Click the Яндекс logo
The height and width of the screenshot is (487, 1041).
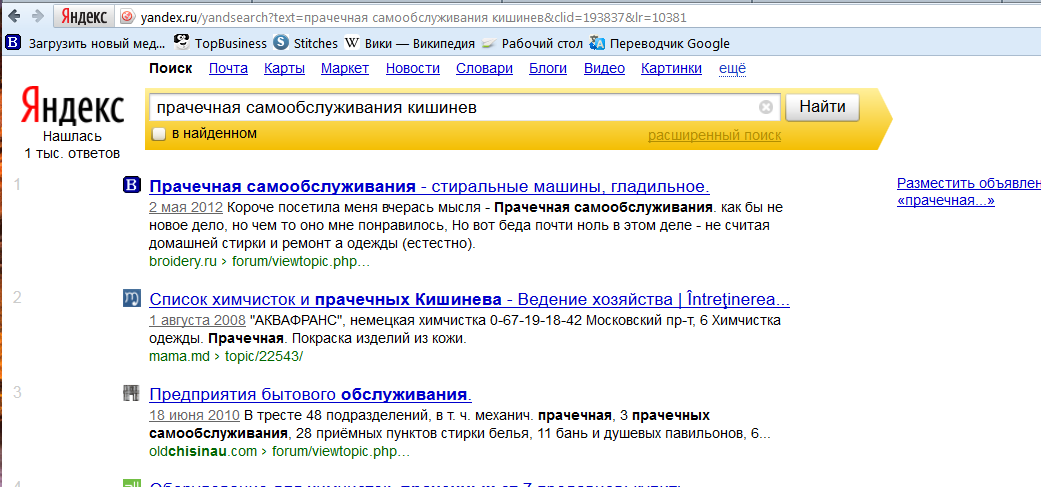pyautogui.click(x=72, y=105)
